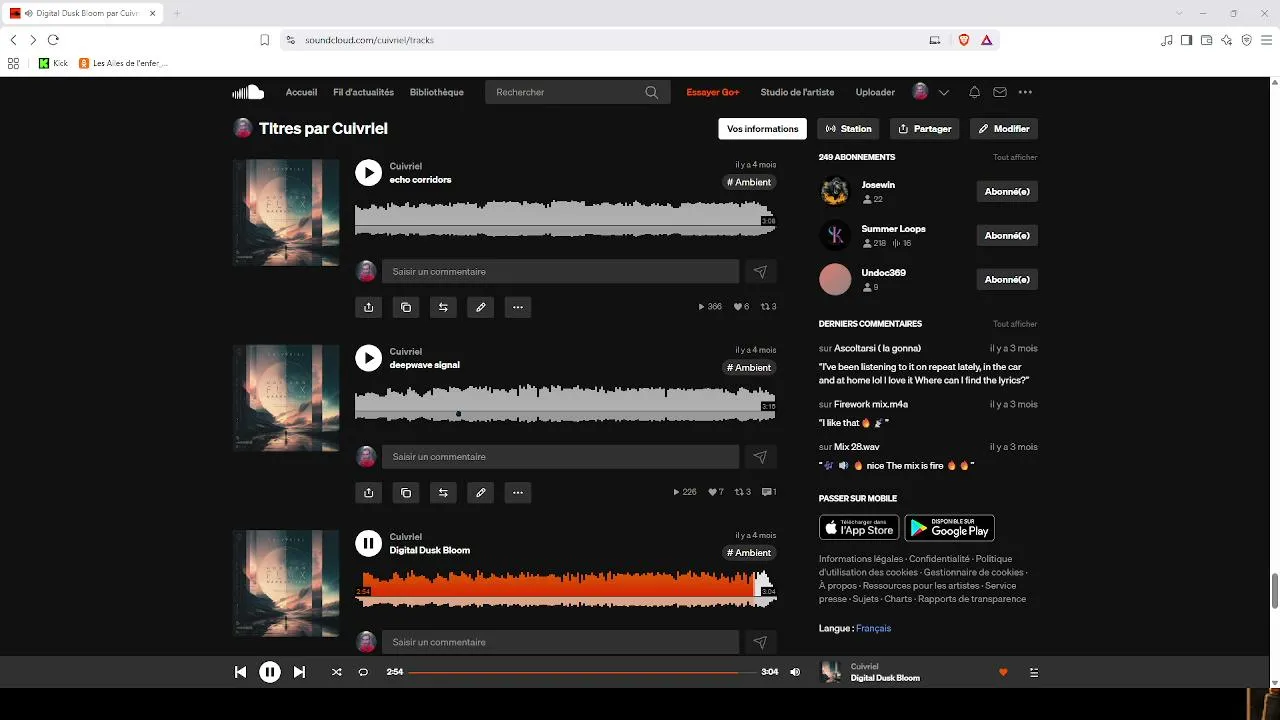Seek on the bottom player progress bar
This screenshot has width=1280, height=720.
(582, 672)
